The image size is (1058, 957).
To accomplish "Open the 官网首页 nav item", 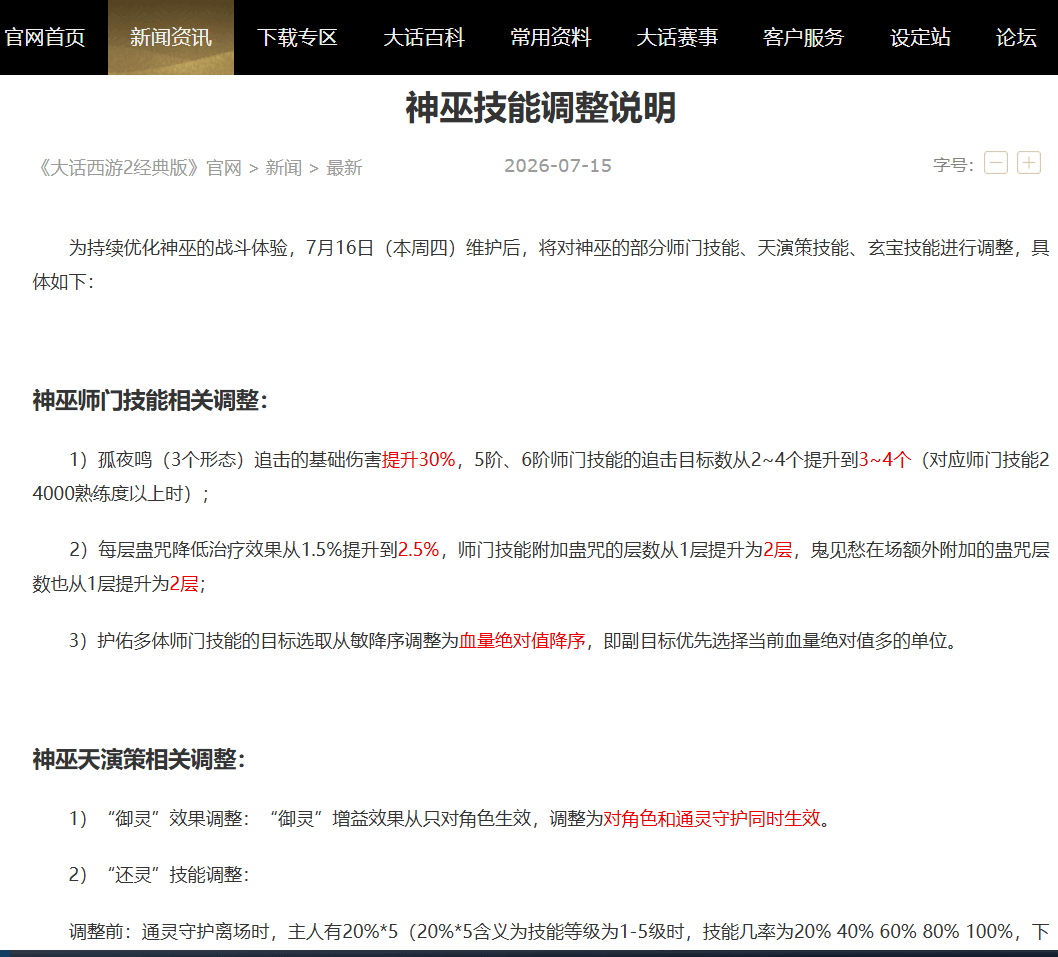I will (45, 37).
